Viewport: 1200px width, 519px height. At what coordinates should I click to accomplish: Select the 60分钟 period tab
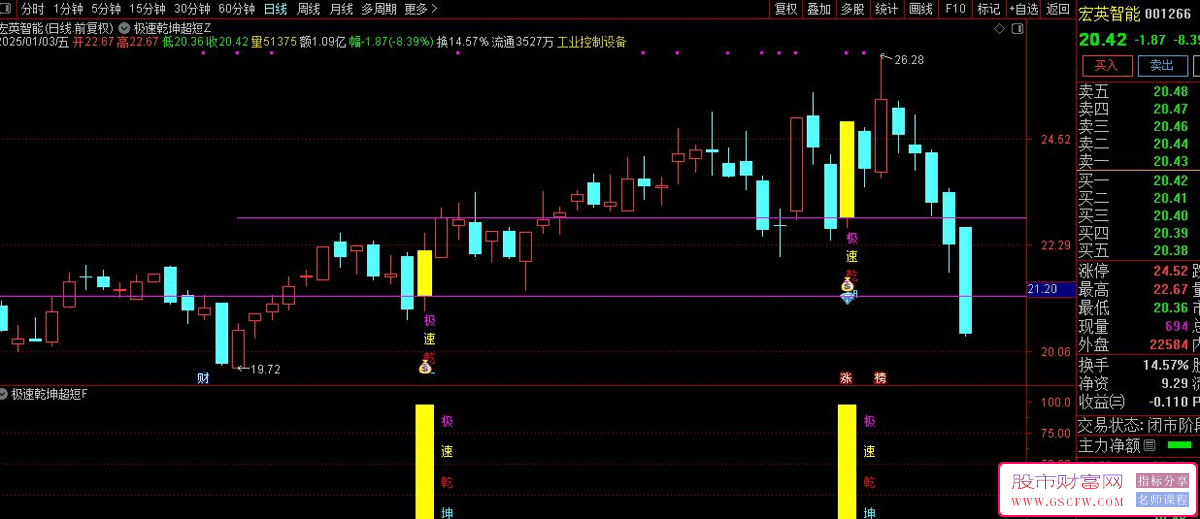click(236, 9)
